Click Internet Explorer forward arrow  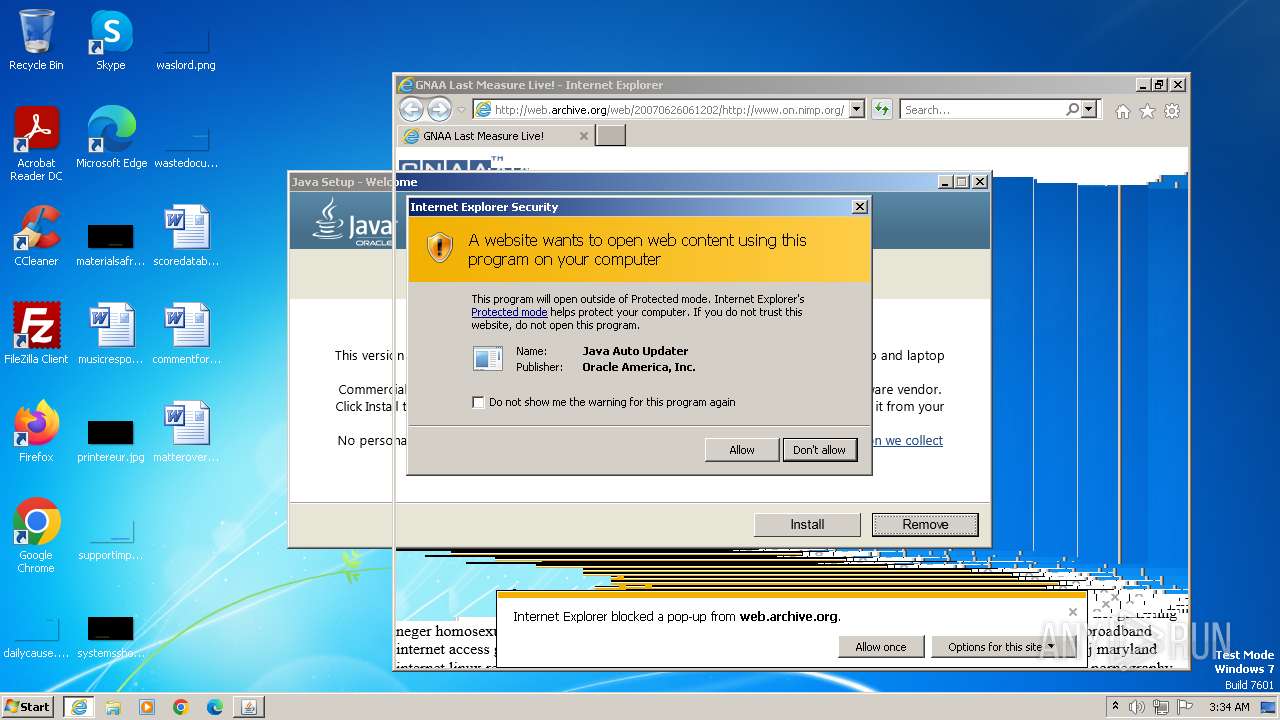[x=439, y=109]
